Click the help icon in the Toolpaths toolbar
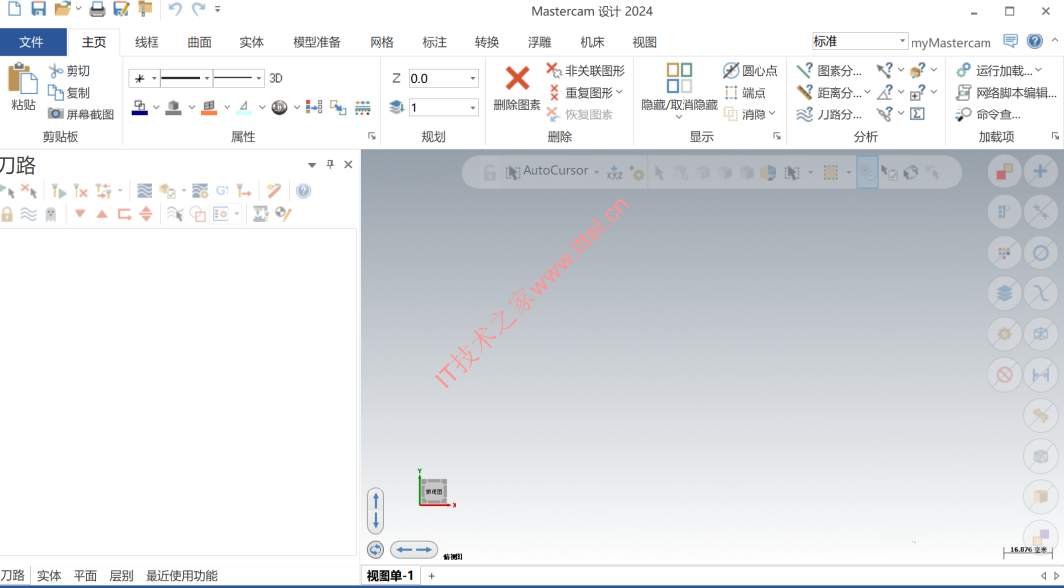1064x588 pixels. [x=303, y=191]
